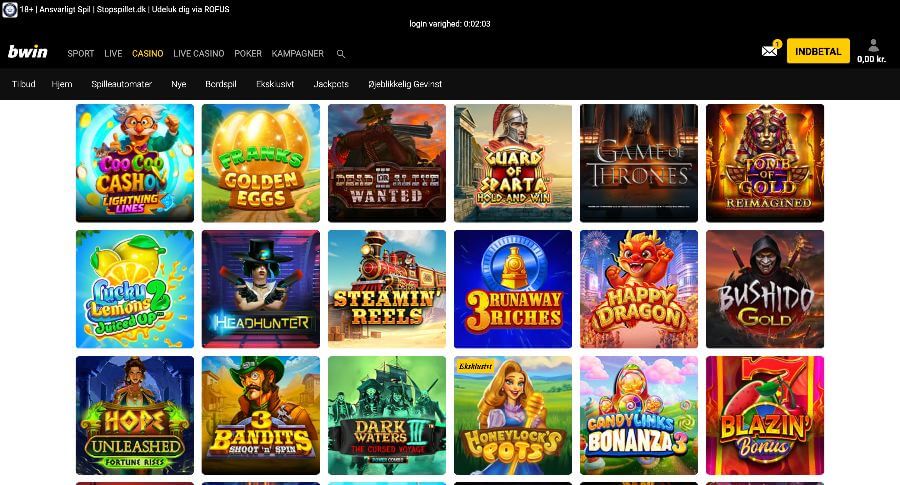Switch to the Jackpots tab
This screenshot has height=485, width=900.
331,84
